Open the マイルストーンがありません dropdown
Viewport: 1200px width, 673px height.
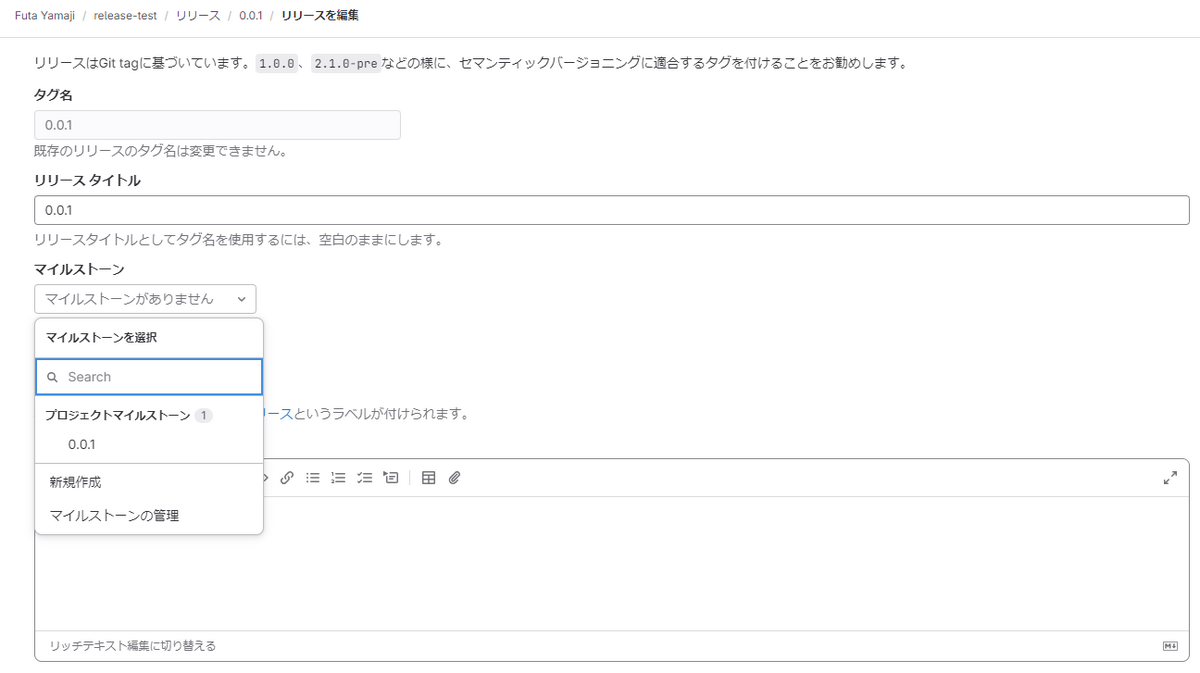click(145, 298)
